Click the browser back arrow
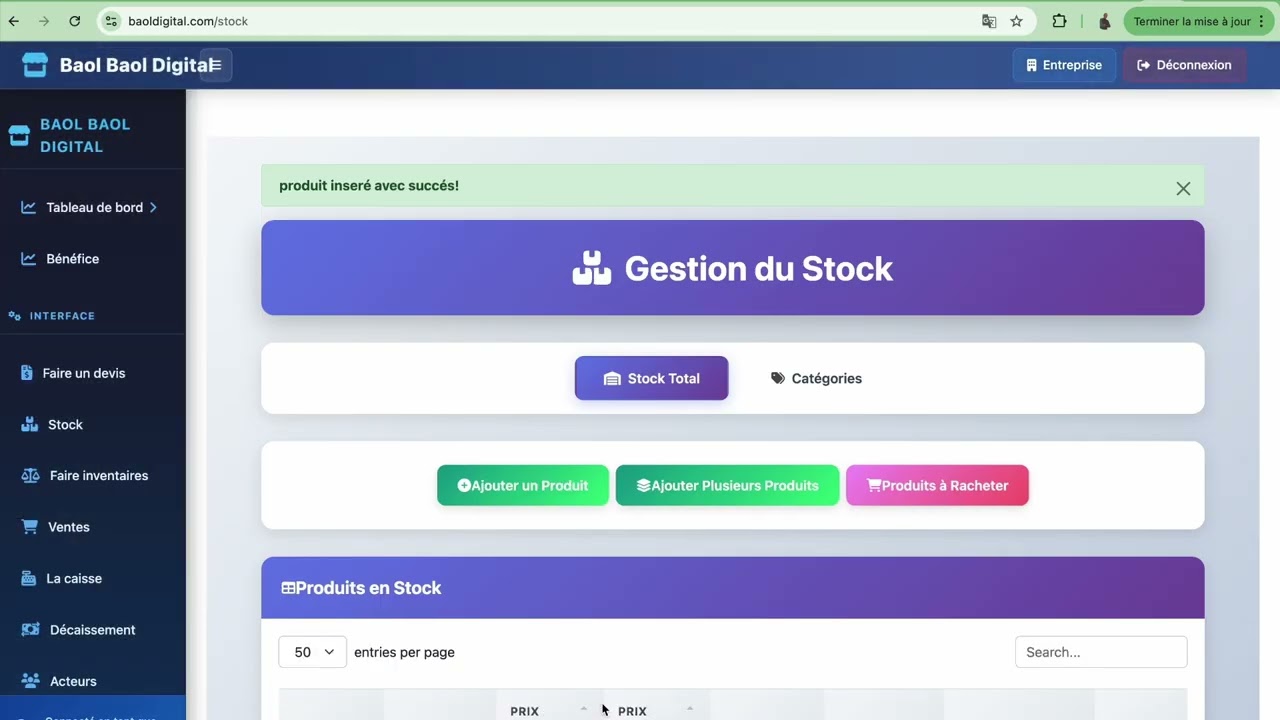This screenshot has width=1280, height=720. pyautogui.click(x=14, y=21)
